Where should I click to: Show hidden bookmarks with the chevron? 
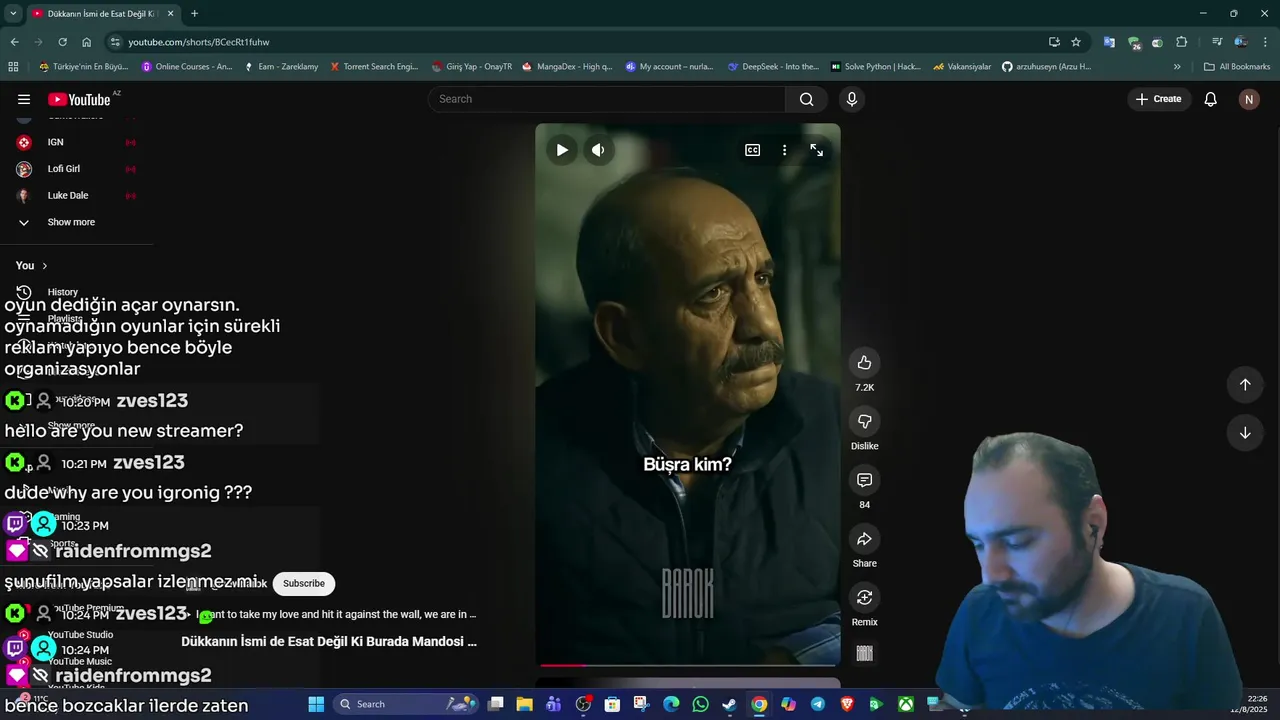(x=1177, y=67)
